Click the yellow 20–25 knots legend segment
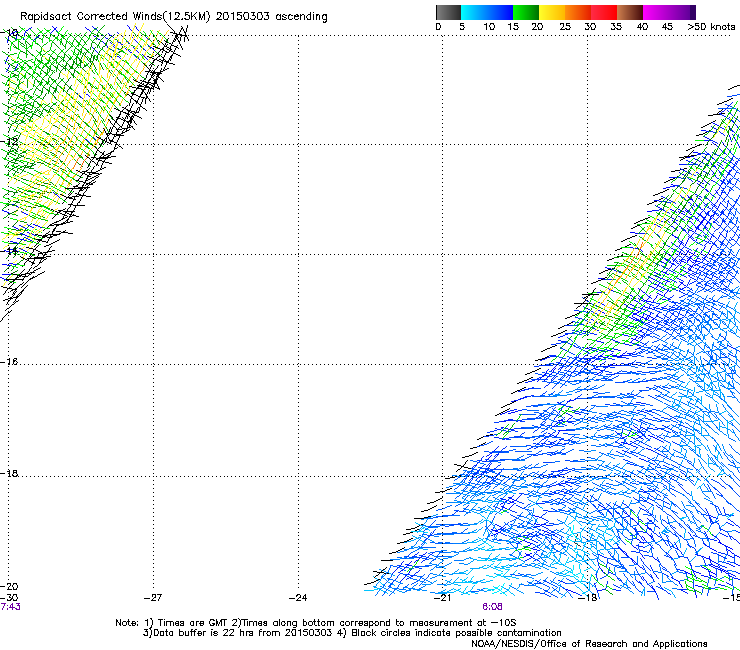 pos(552,12)
